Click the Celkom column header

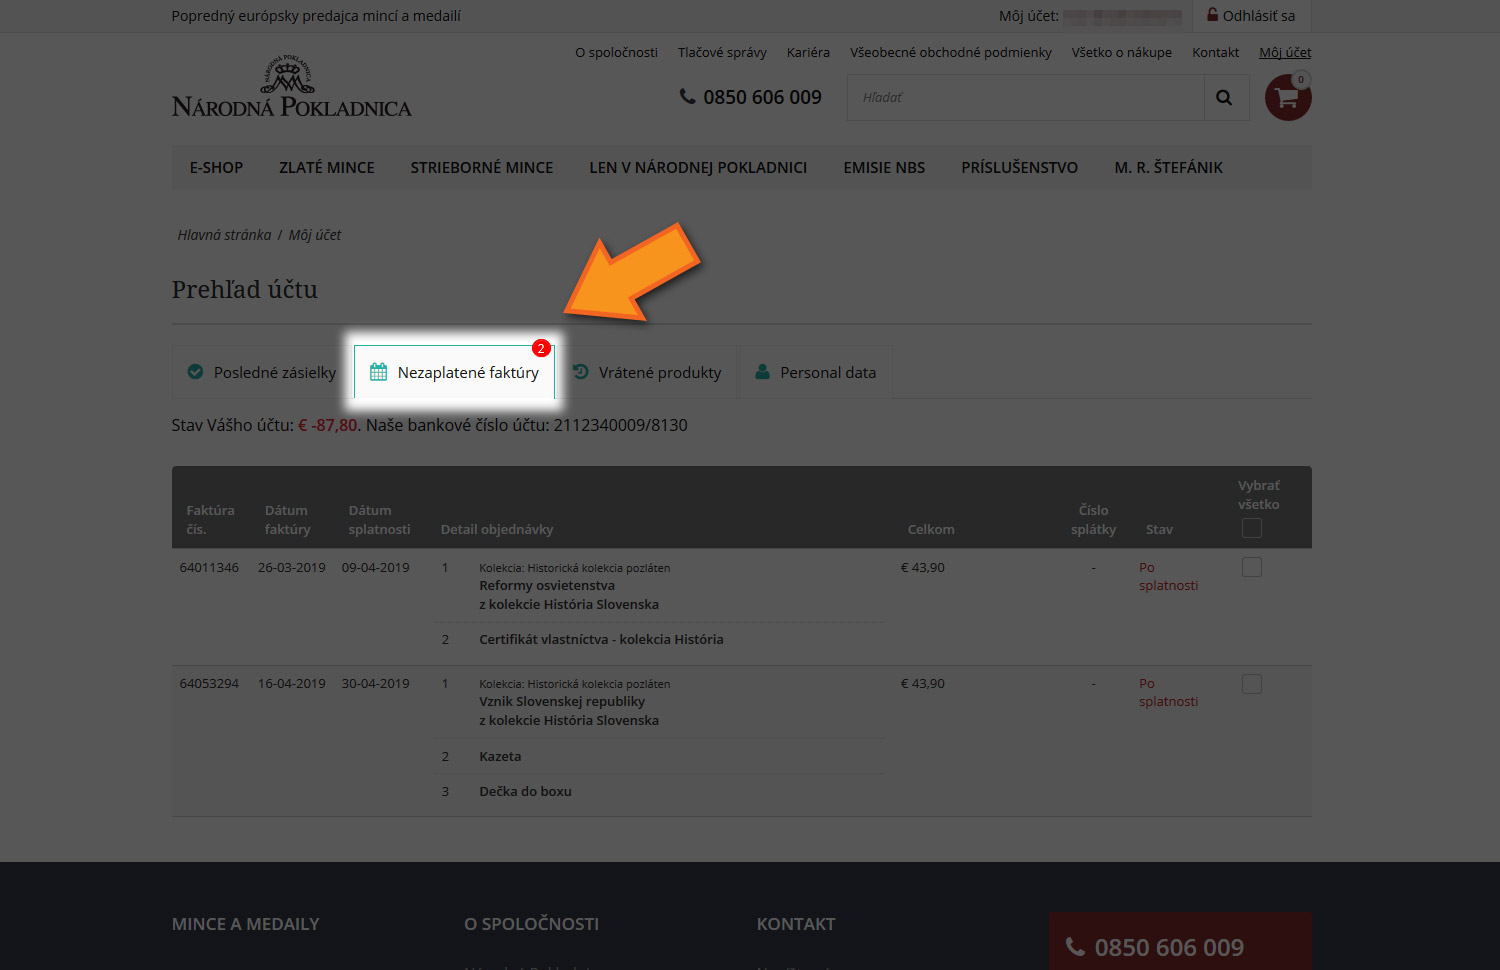(x=931, y=529)
